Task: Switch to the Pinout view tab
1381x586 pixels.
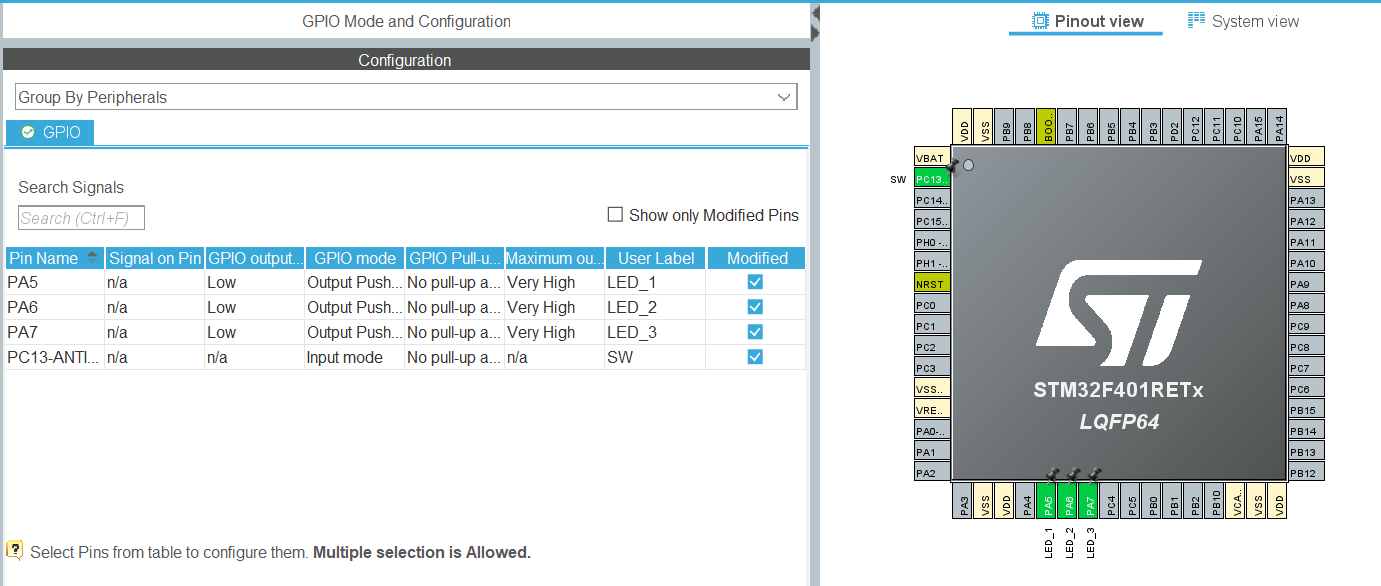Action: (x=1087, y=21)
